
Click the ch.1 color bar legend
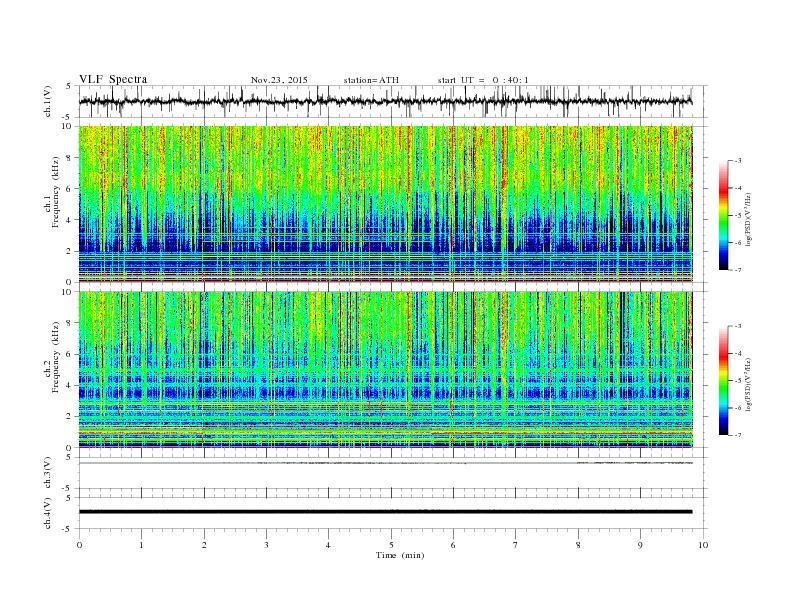click(723, 215)
